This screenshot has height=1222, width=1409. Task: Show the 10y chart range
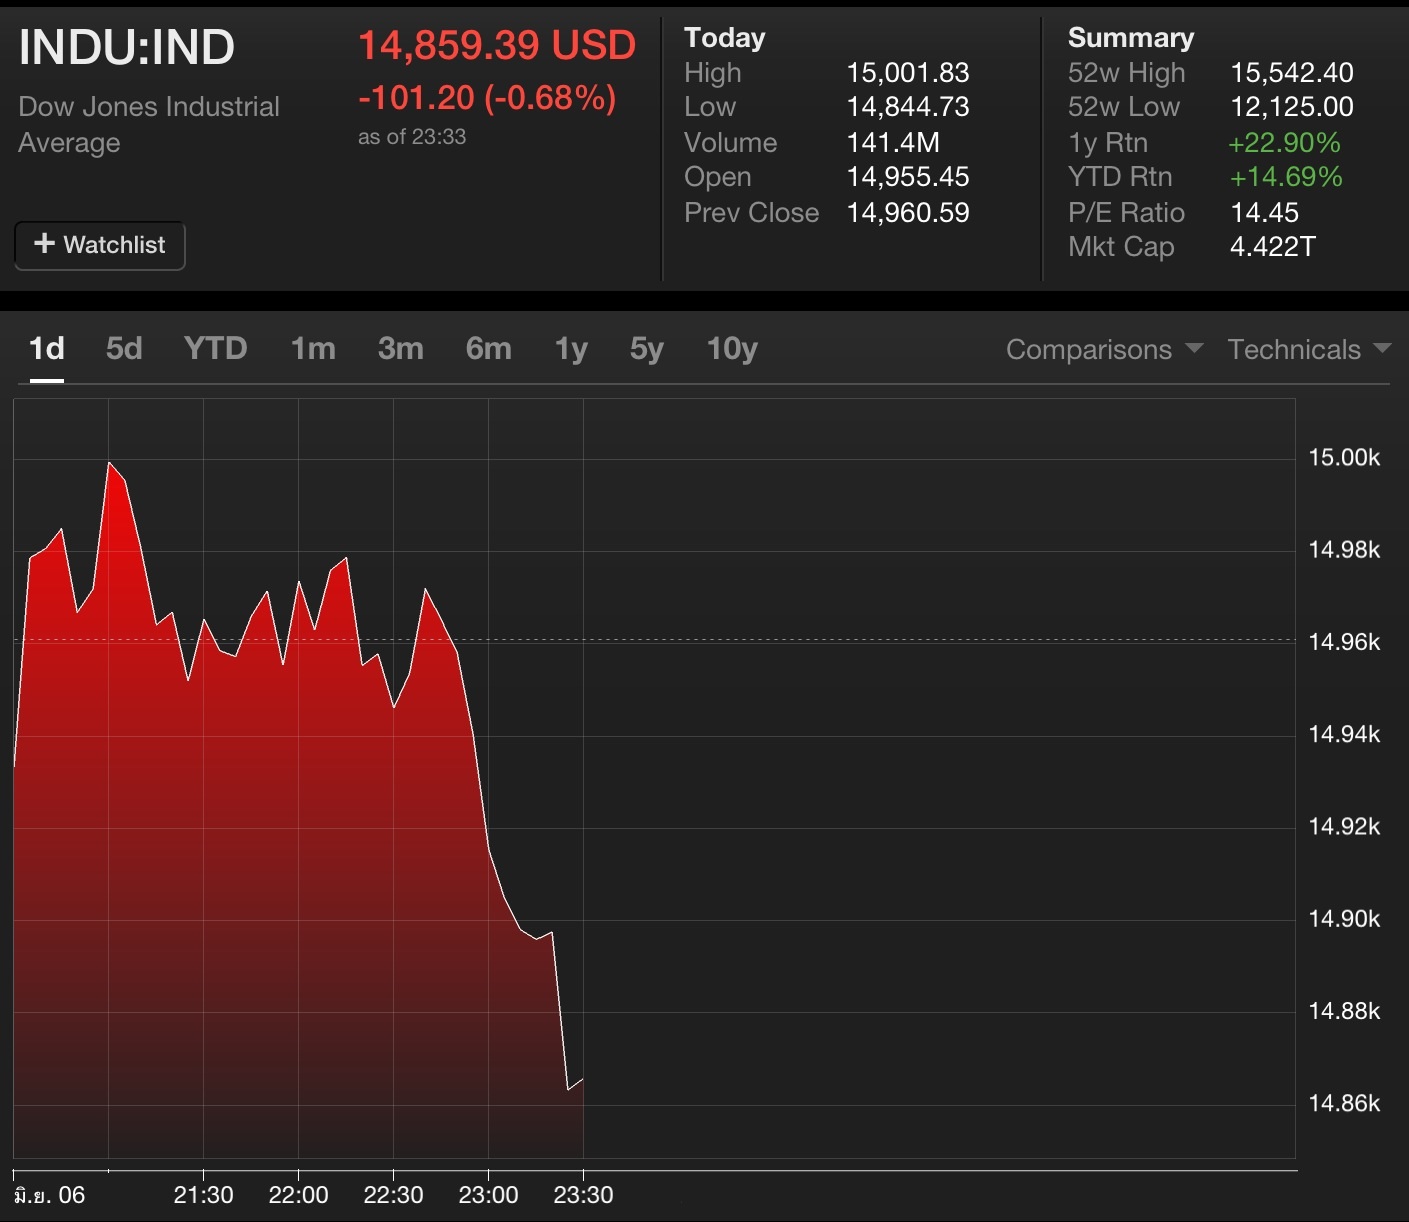pos(732,349)
